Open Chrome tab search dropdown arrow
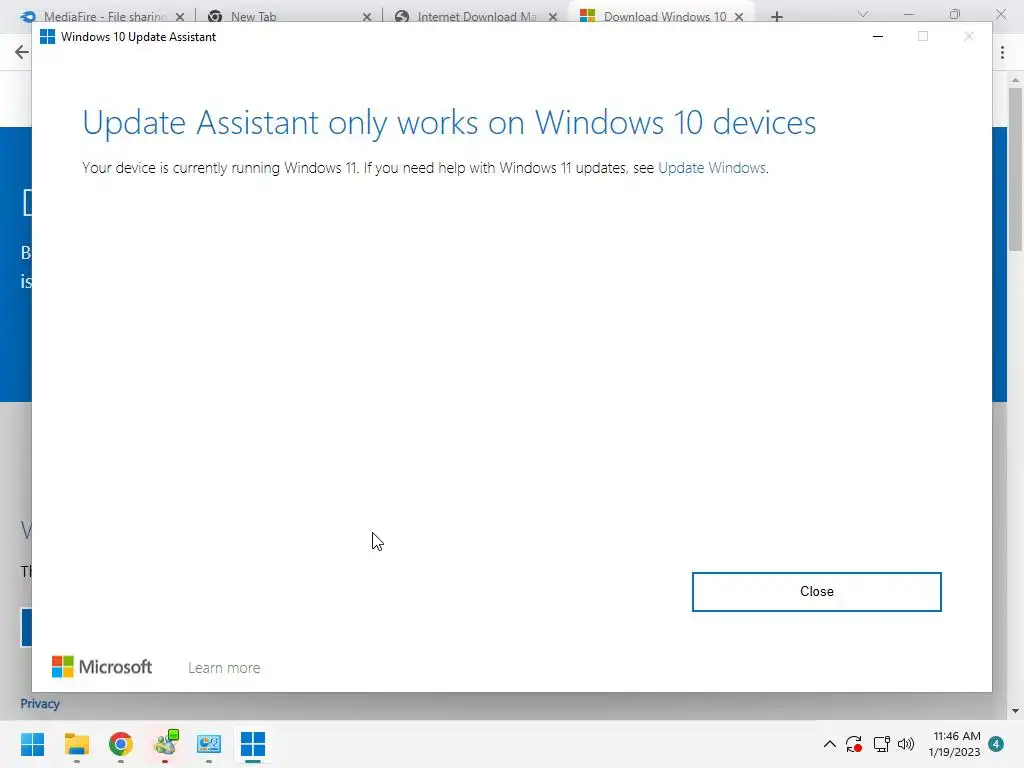 pos(863,14)
